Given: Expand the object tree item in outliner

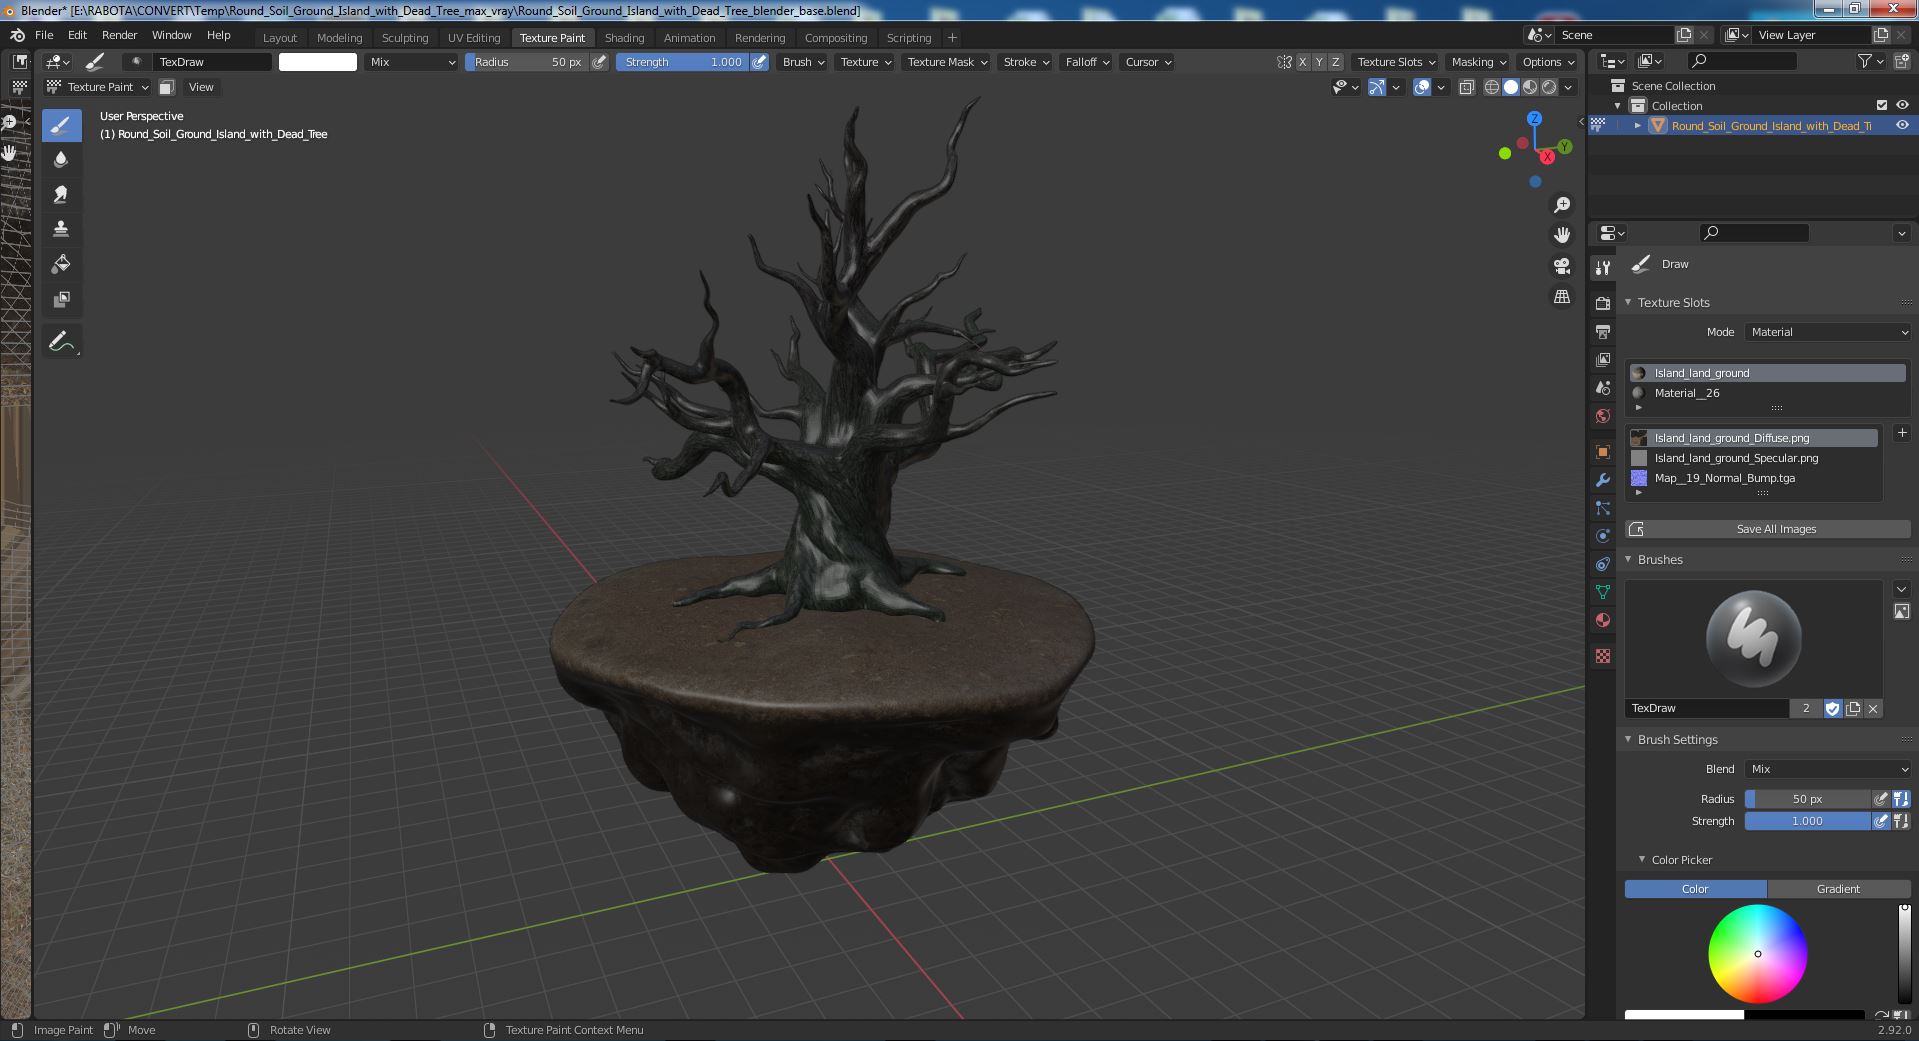Looking at the screenshot, I should tap(1638, 125).
